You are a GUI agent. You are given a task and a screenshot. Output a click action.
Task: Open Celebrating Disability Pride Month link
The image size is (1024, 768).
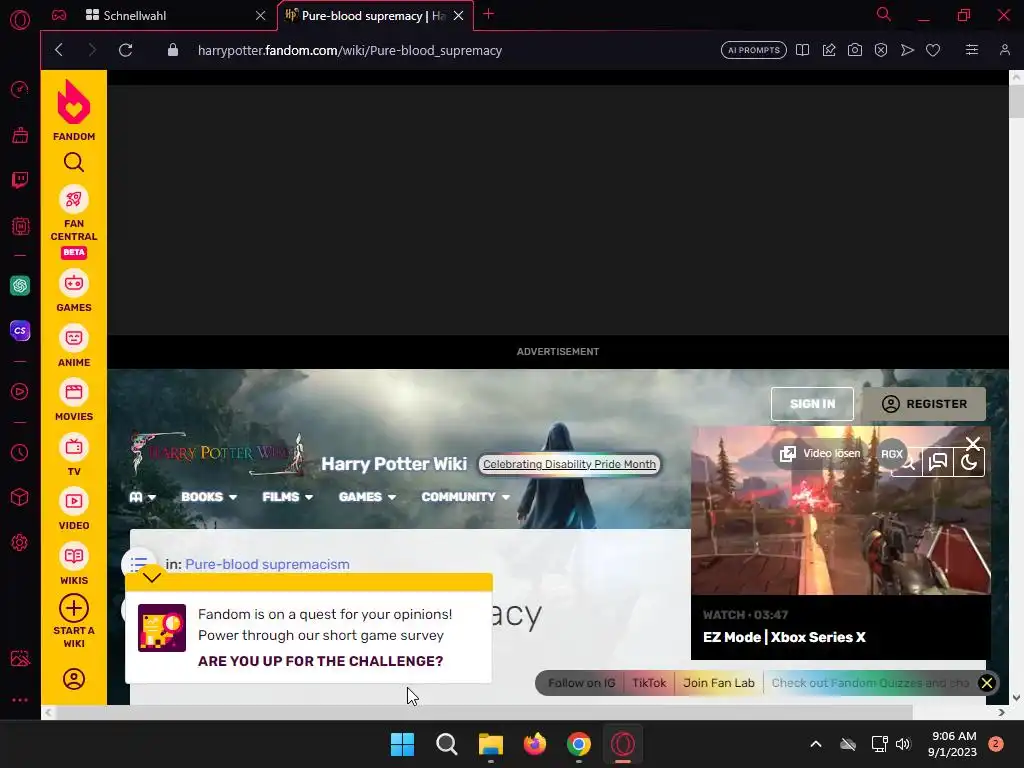pyautogui.click(x=569, y=464)
